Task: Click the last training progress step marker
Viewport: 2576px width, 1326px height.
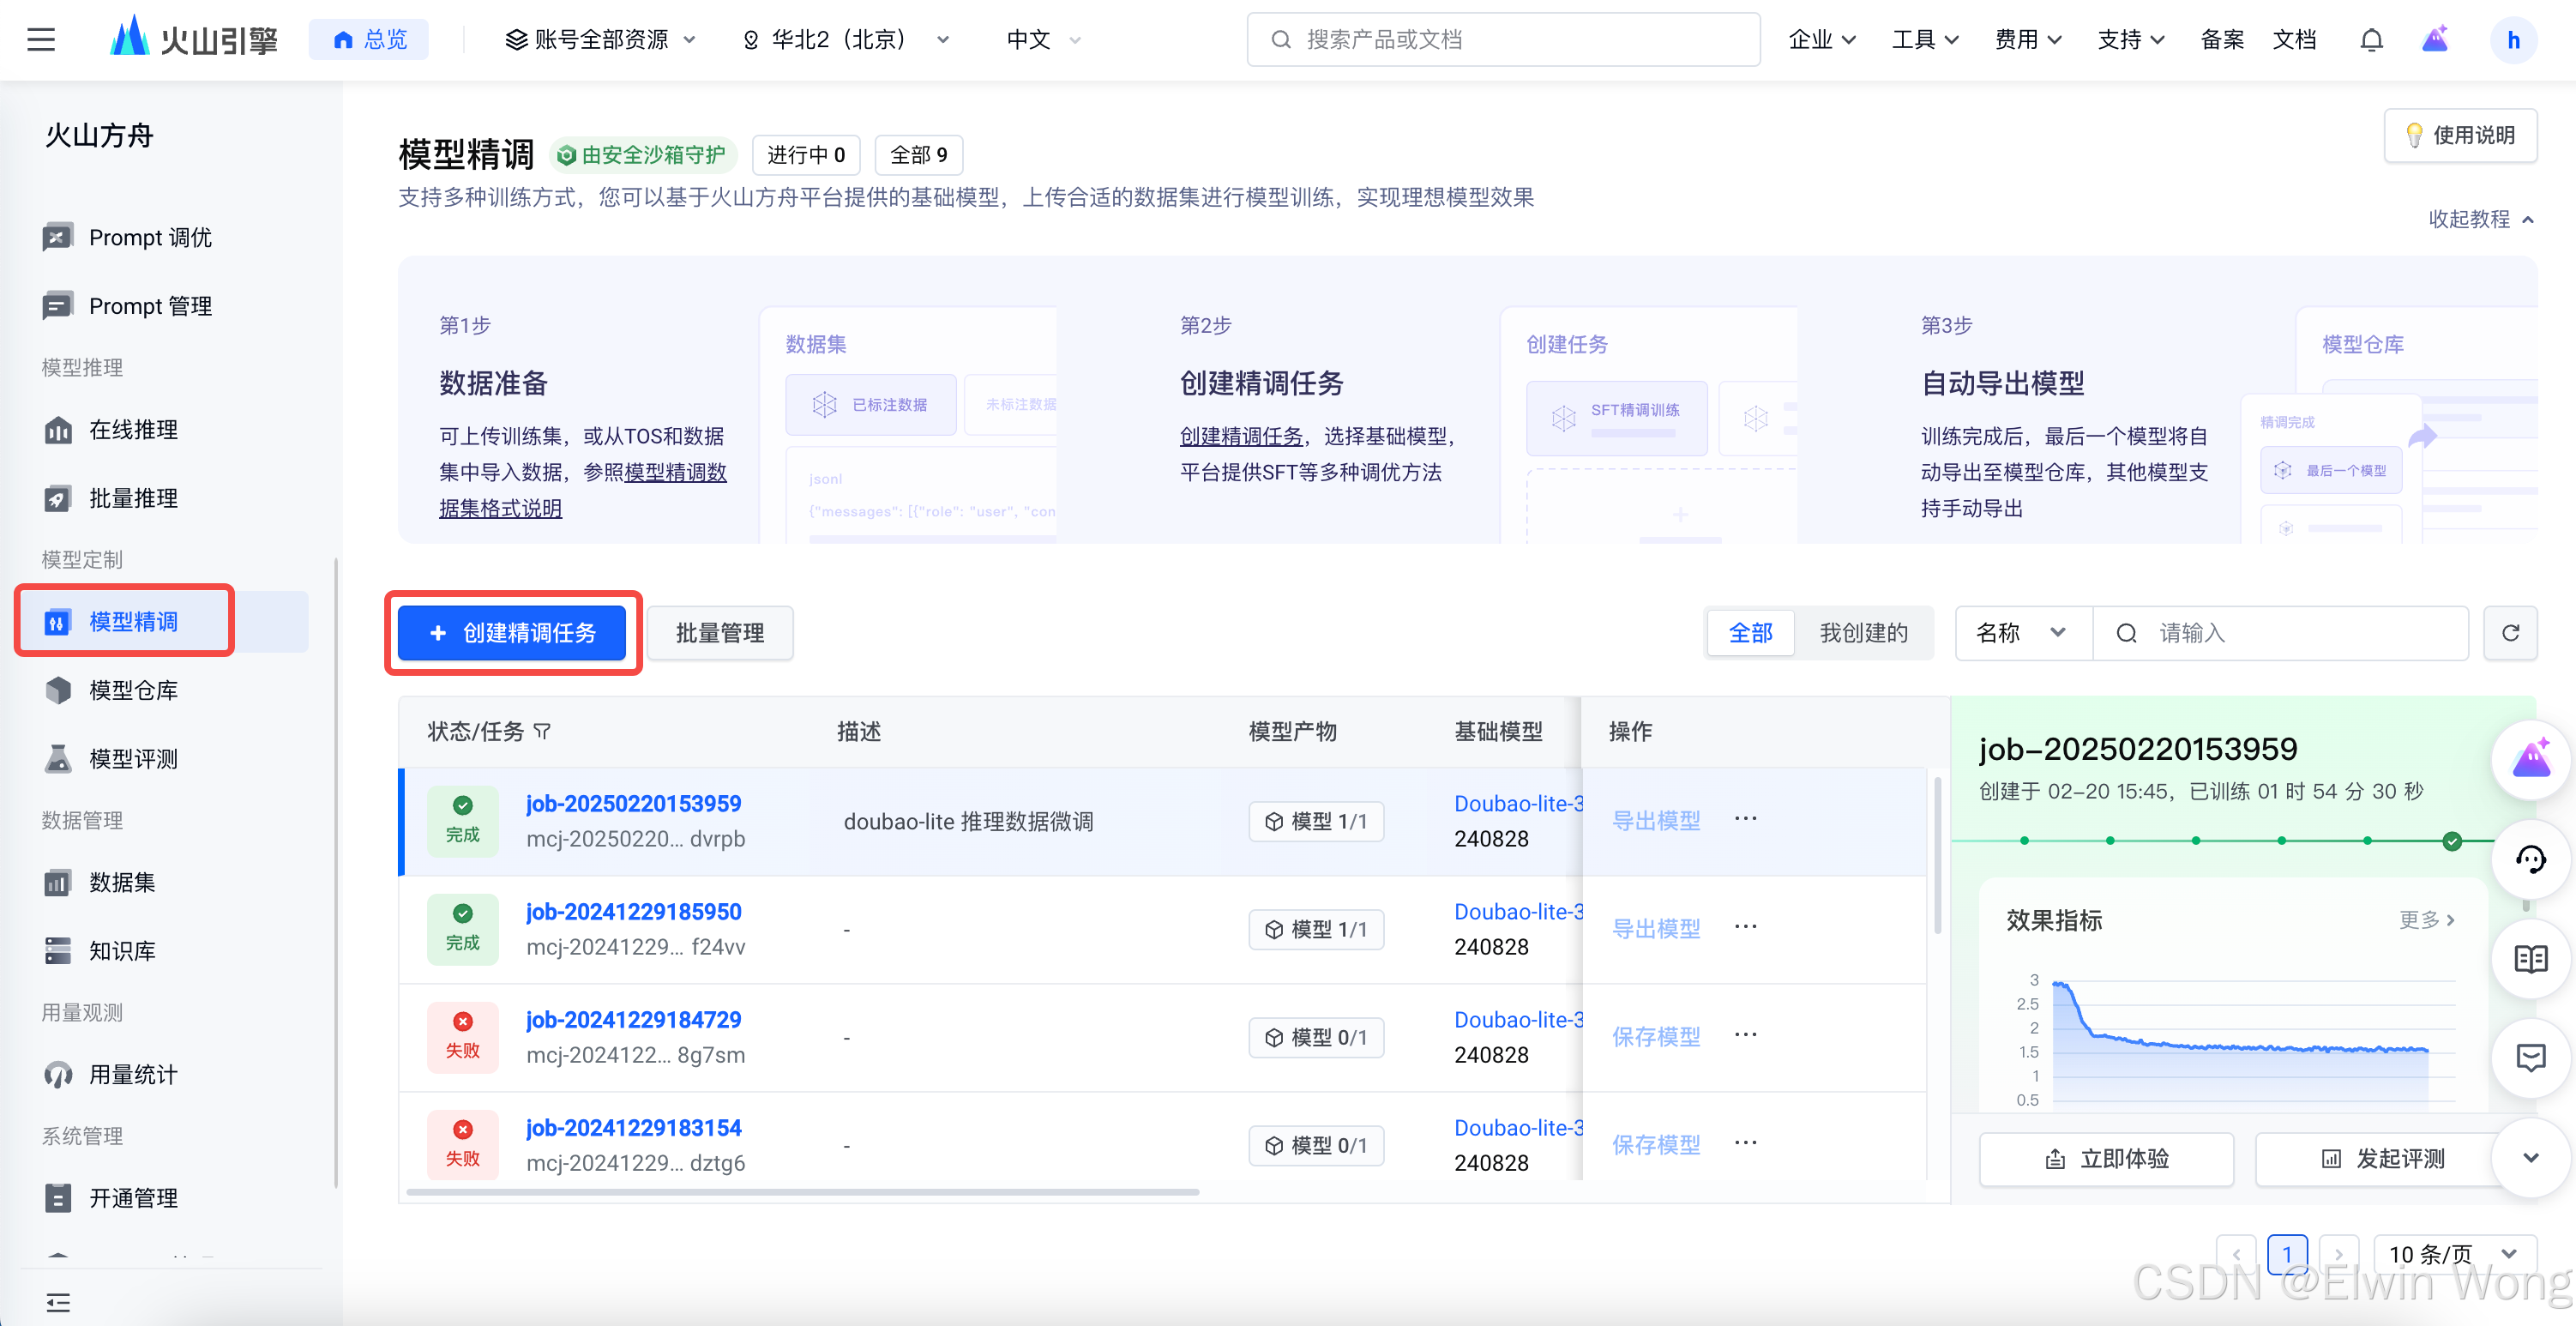Action: pyautogui.click(x=2452, y=841)
